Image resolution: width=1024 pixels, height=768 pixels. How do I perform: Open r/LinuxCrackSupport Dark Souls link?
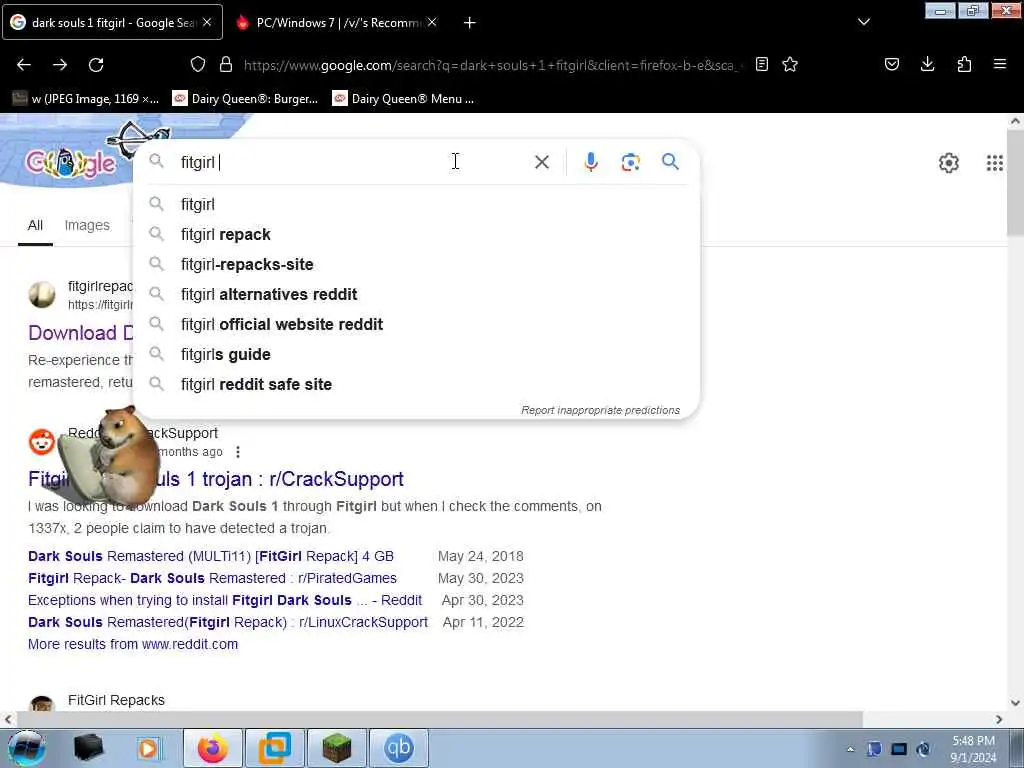(228, 622)
